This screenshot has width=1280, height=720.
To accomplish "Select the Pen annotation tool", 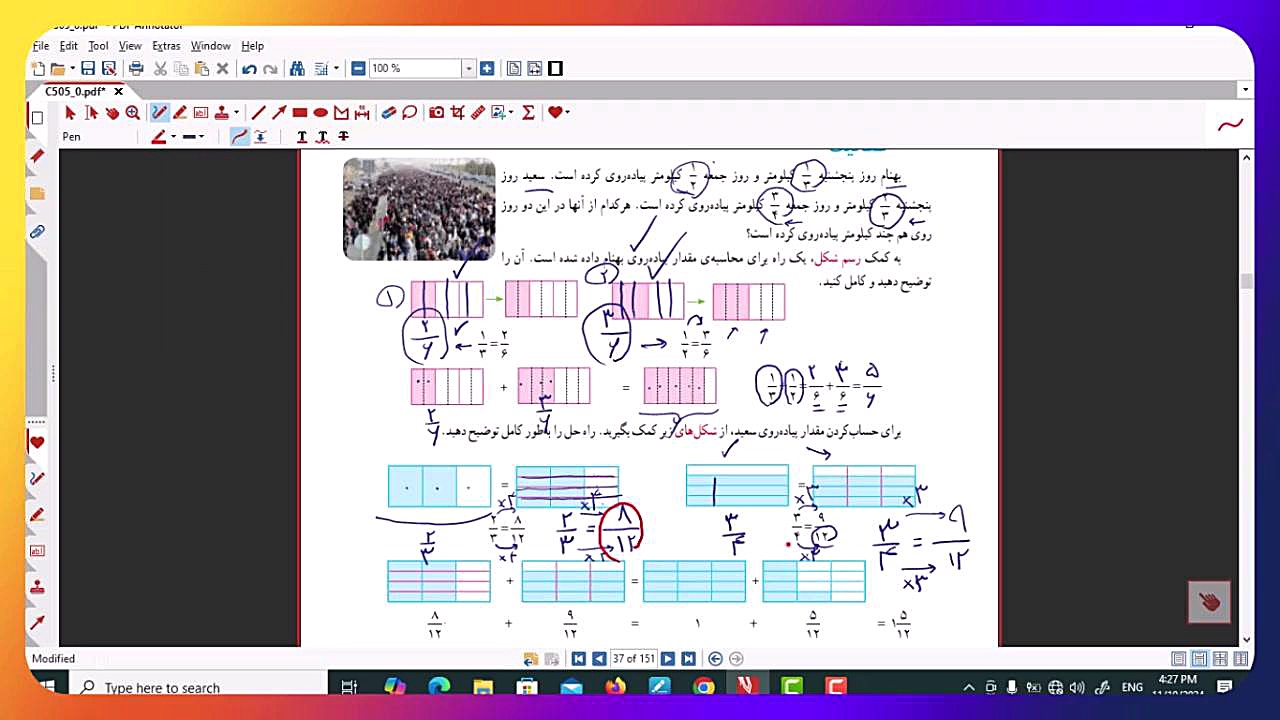I will (x=159, y=113).
